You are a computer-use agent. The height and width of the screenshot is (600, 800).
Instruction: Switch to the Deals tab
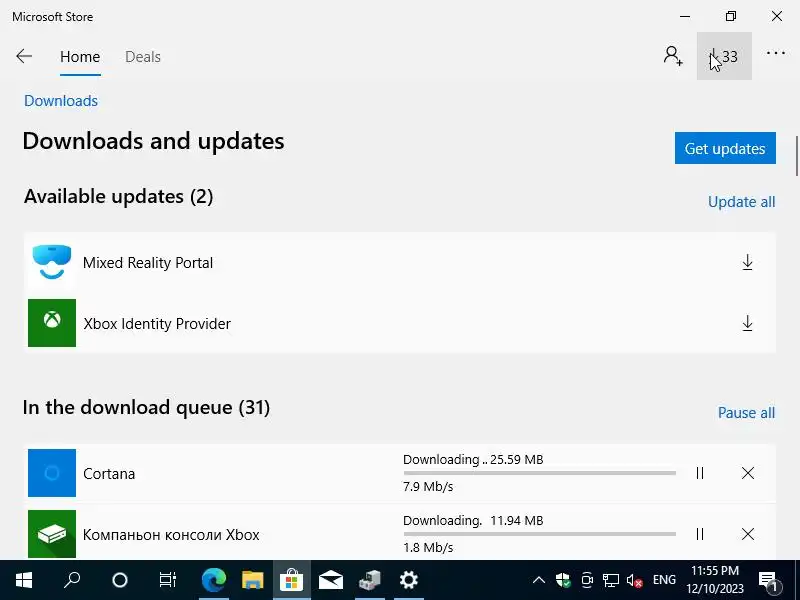pyautogui.click(x=143, y=57)
